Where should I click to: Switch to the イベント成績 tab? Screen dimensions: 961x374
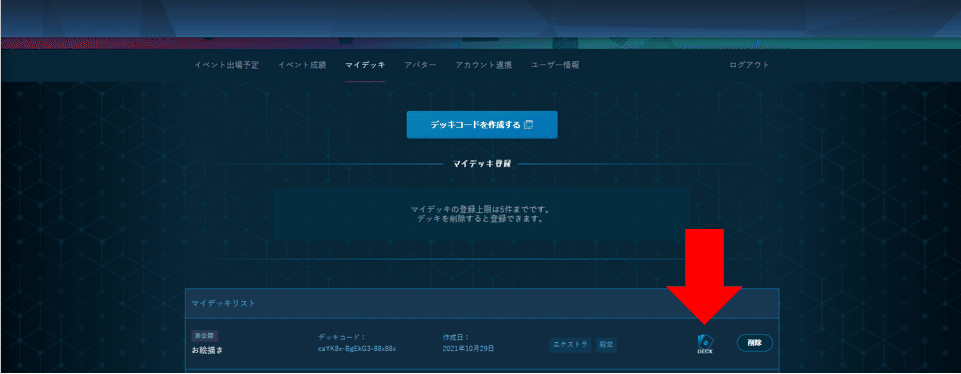[302, 65]
